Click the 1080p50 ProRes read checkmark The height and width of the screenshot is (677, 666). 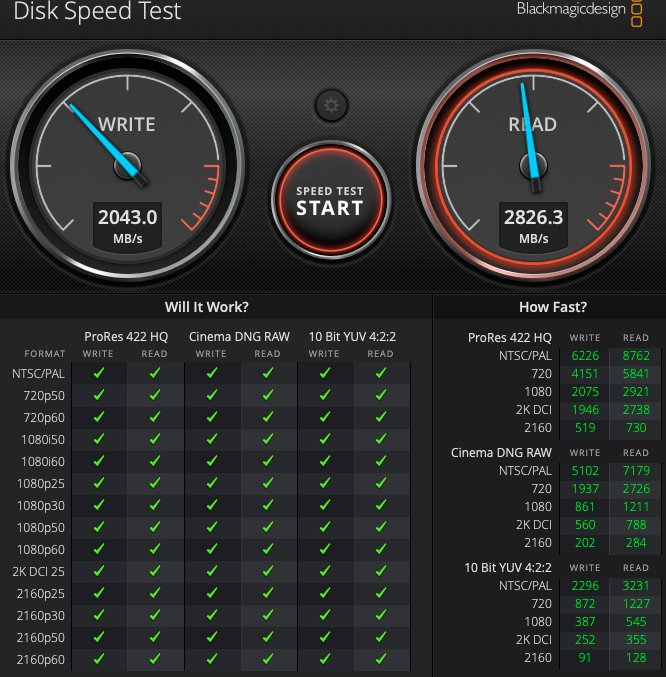pyautogui.click(x=155, y=527)
